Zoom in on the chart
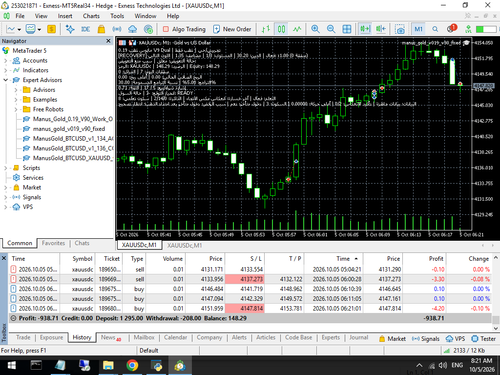The image size is (500, 375). (x=315, y=29)
